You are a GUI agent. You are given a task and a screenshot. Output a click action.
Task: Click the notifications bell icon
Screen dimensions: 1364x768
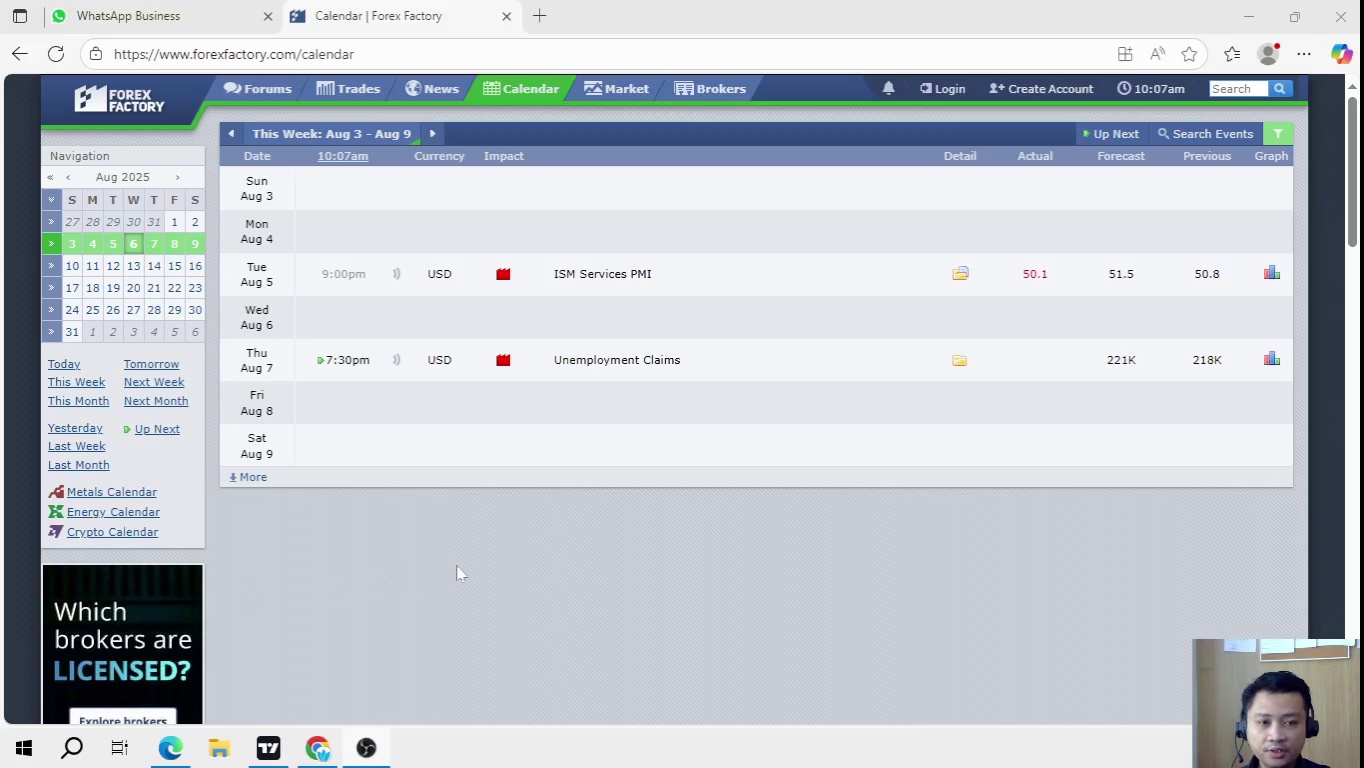[x=888, y=88]
